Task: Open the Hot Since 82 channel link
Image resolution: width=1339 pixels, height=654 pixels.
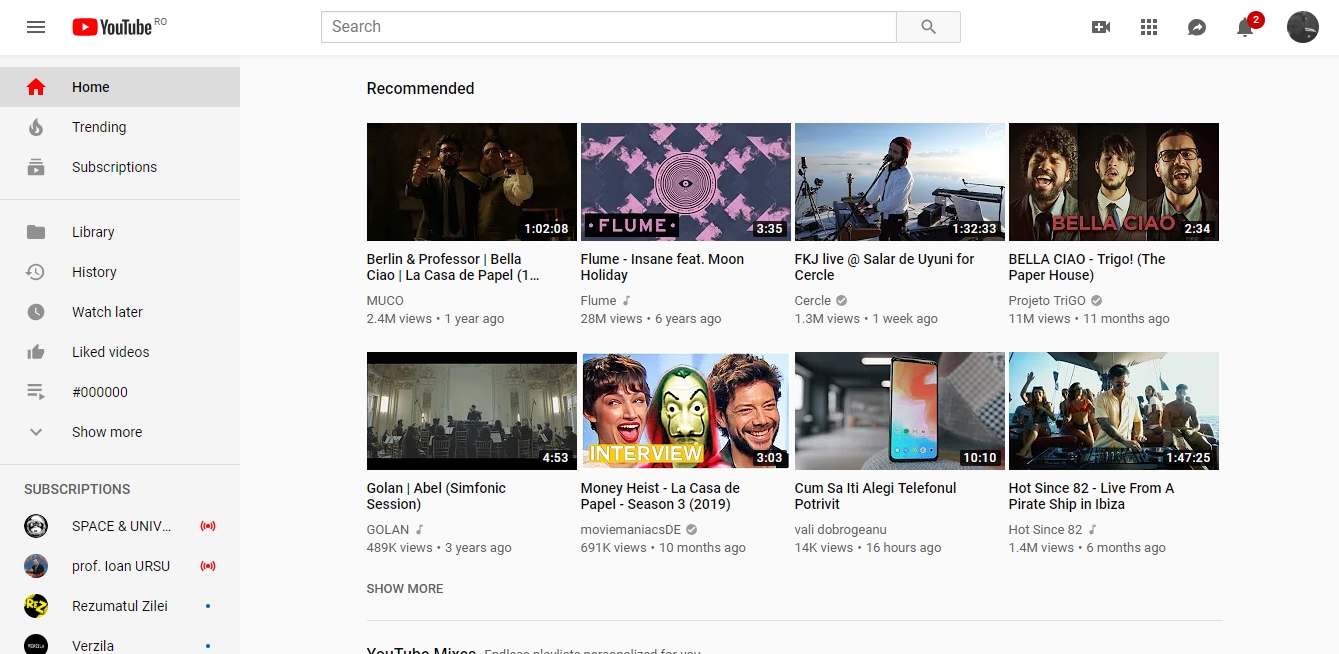Action: pos(1045,529)
